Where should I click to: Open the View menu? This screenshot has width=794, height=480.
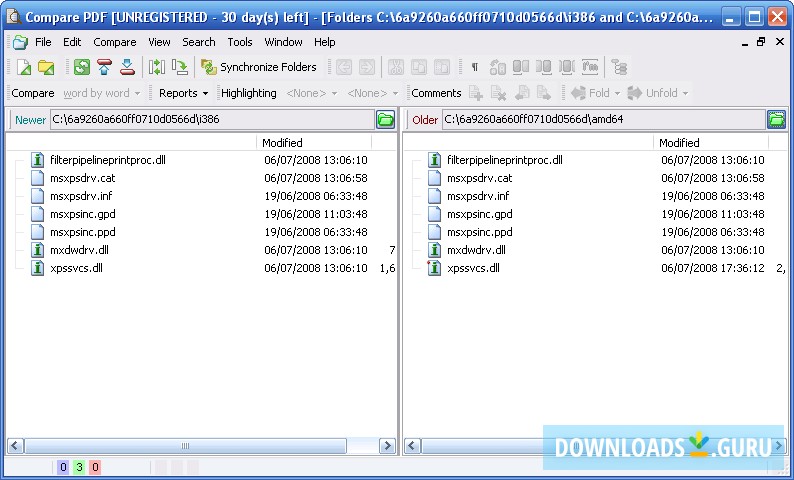click(x=159, y=42)
